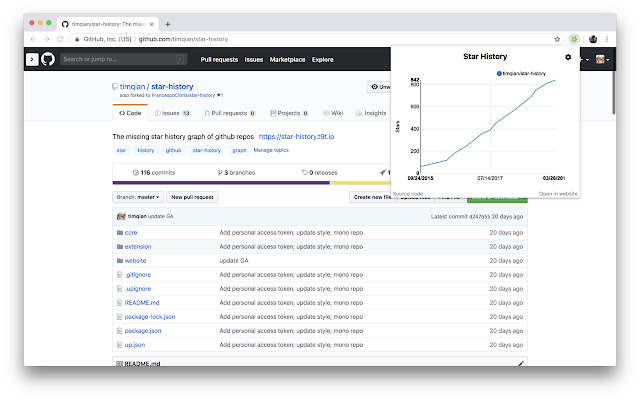
Task: Click the Create new file button
Action: pyautogui.click(x=371, y=197)
